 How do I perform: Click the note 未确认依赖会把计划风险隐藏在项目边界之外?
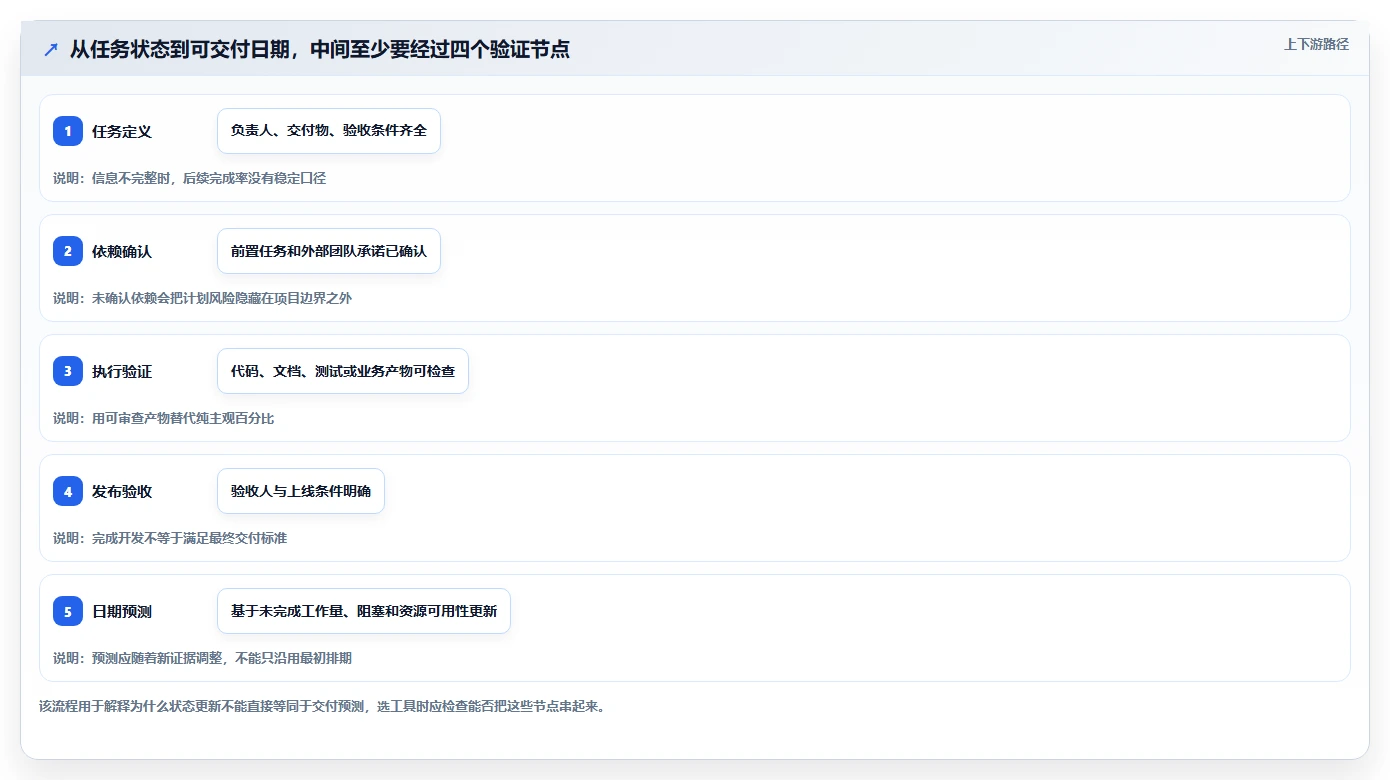click(222, 298)
